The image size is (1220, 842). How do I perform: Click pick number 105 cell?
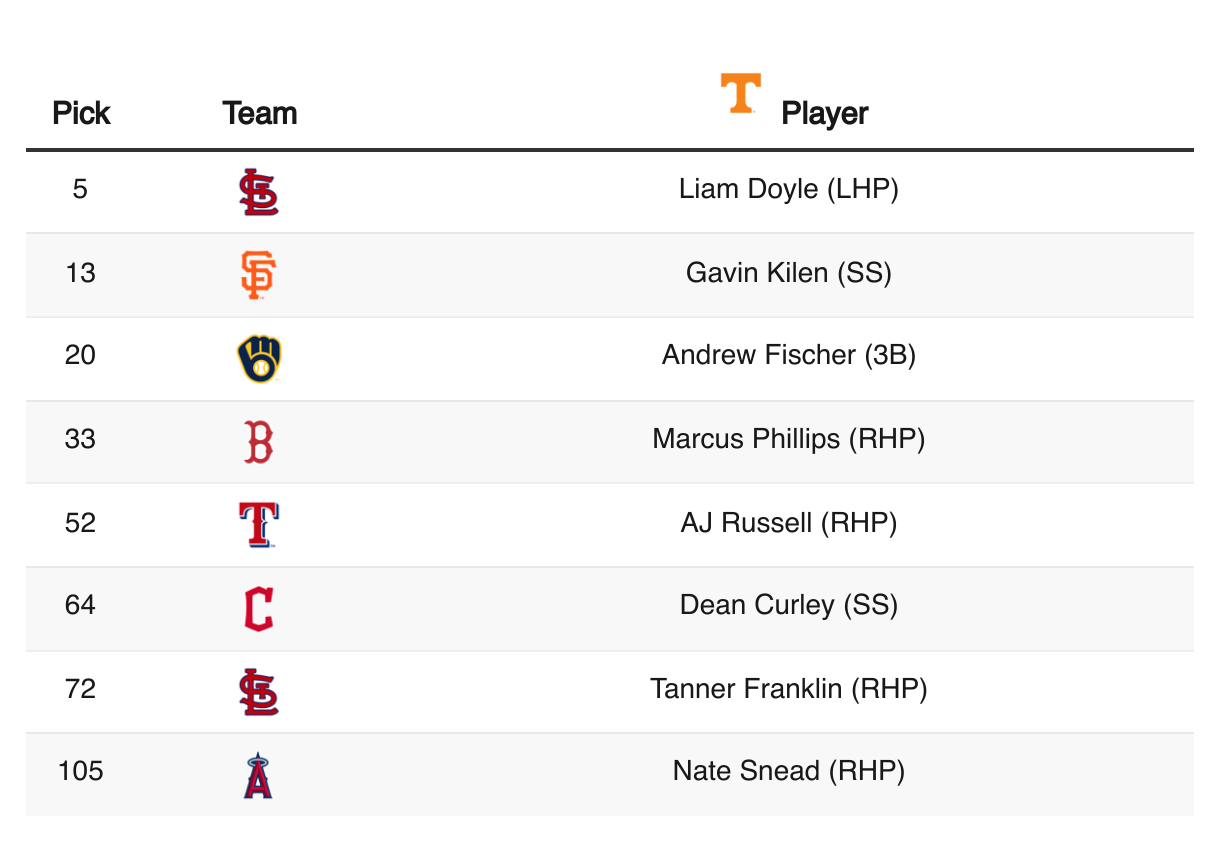(81, 771)
